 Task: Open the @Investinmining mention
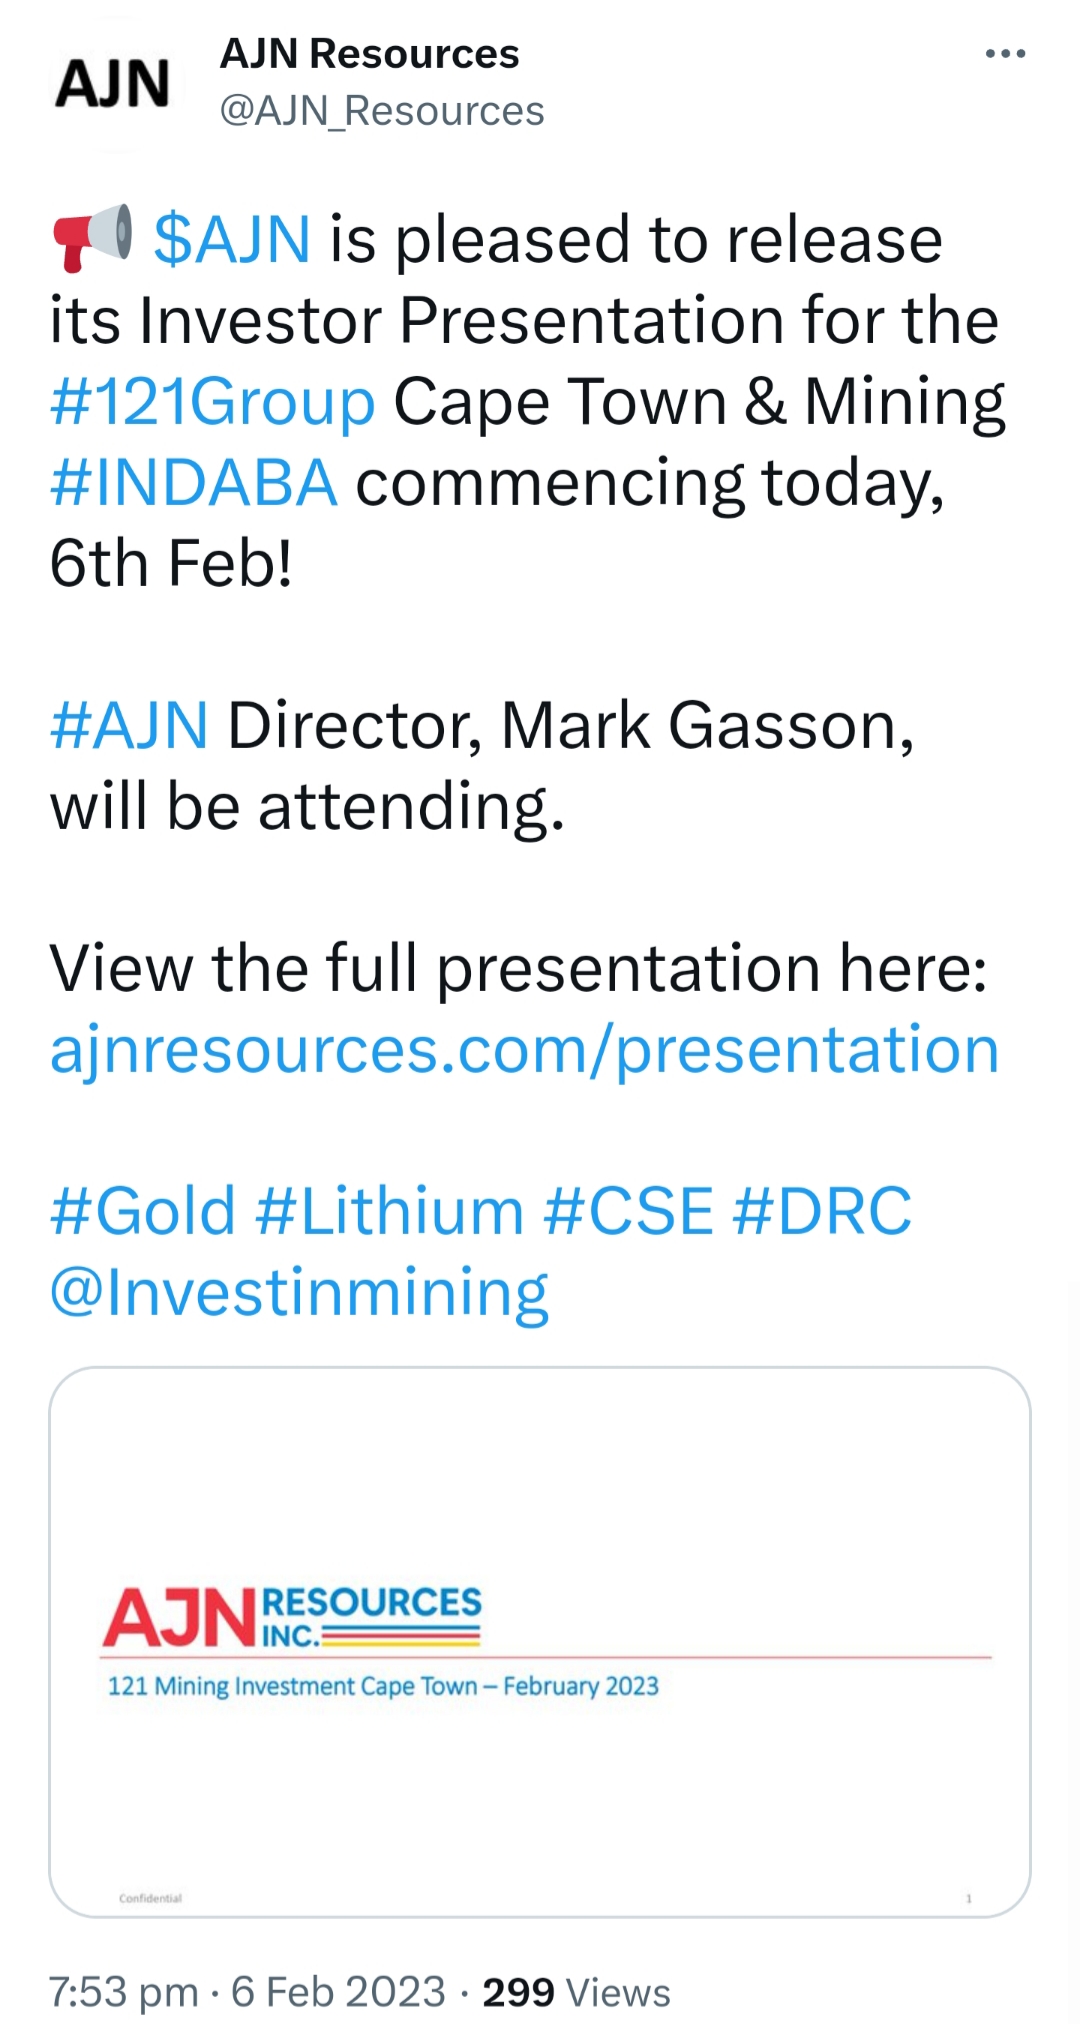pos(299,1292)
